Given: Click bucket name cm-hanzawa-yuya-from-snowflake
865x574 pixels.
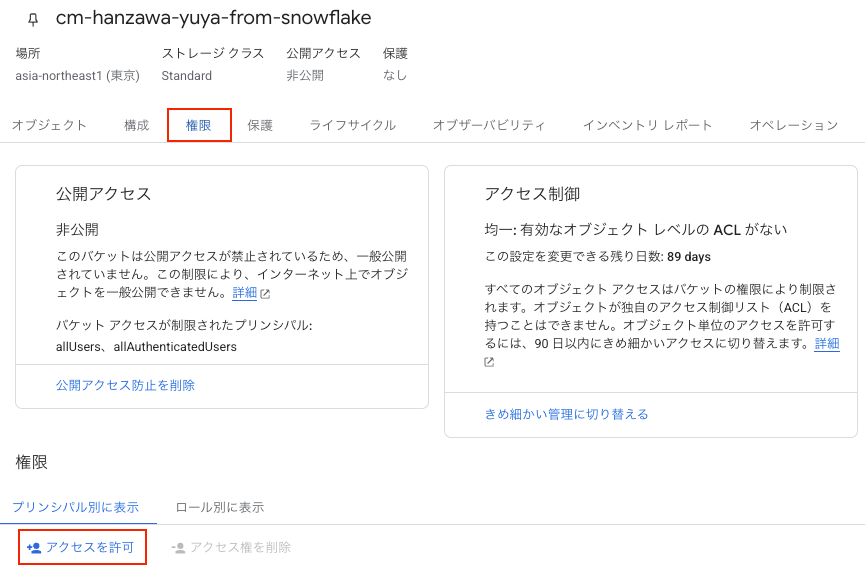Looking at the screenshot, I should [x=213, y=18].
